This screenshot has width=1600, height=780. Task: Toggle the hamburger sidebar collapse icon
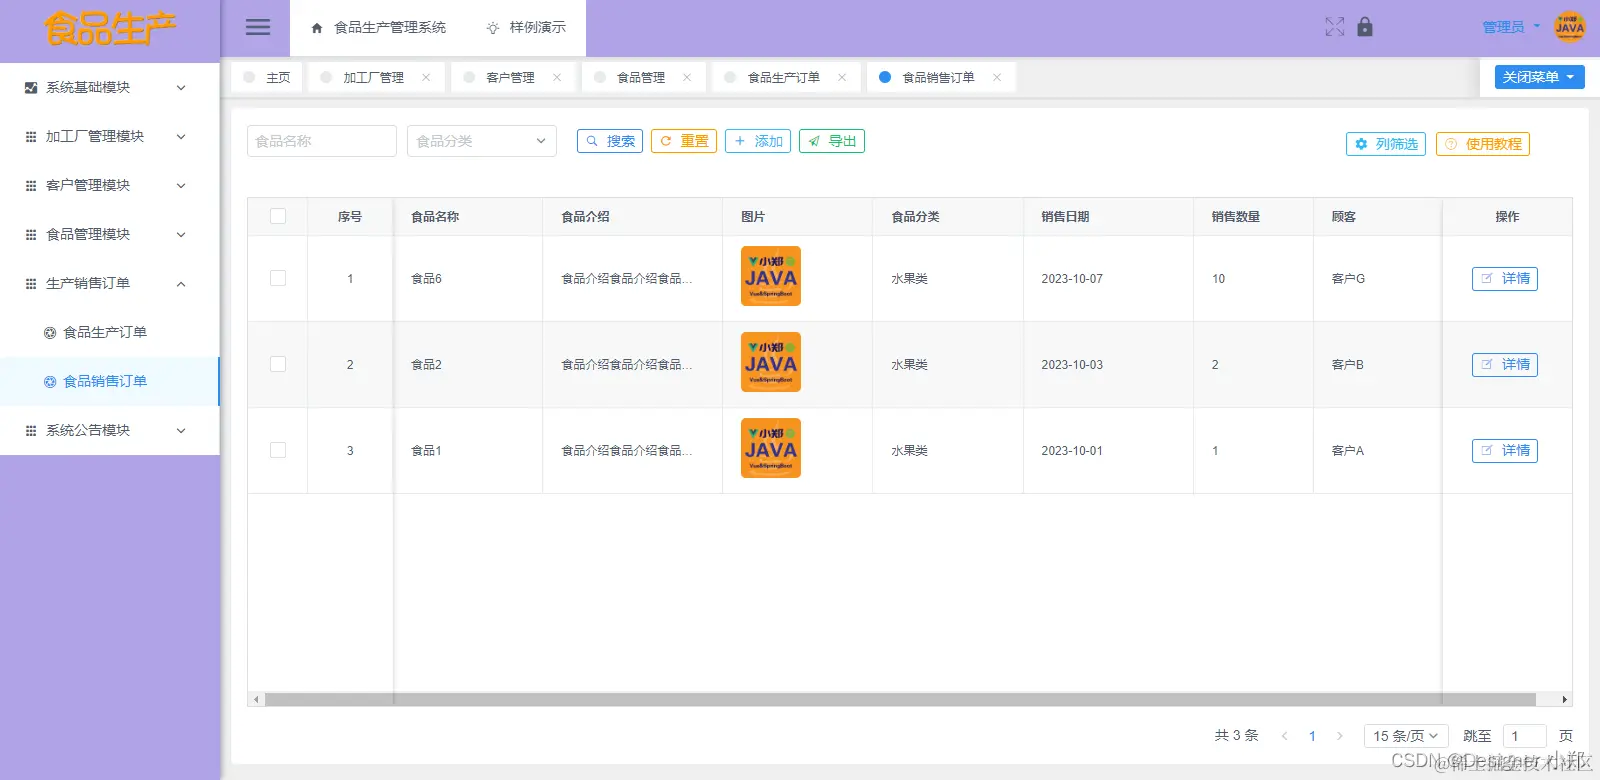point(258,28)
